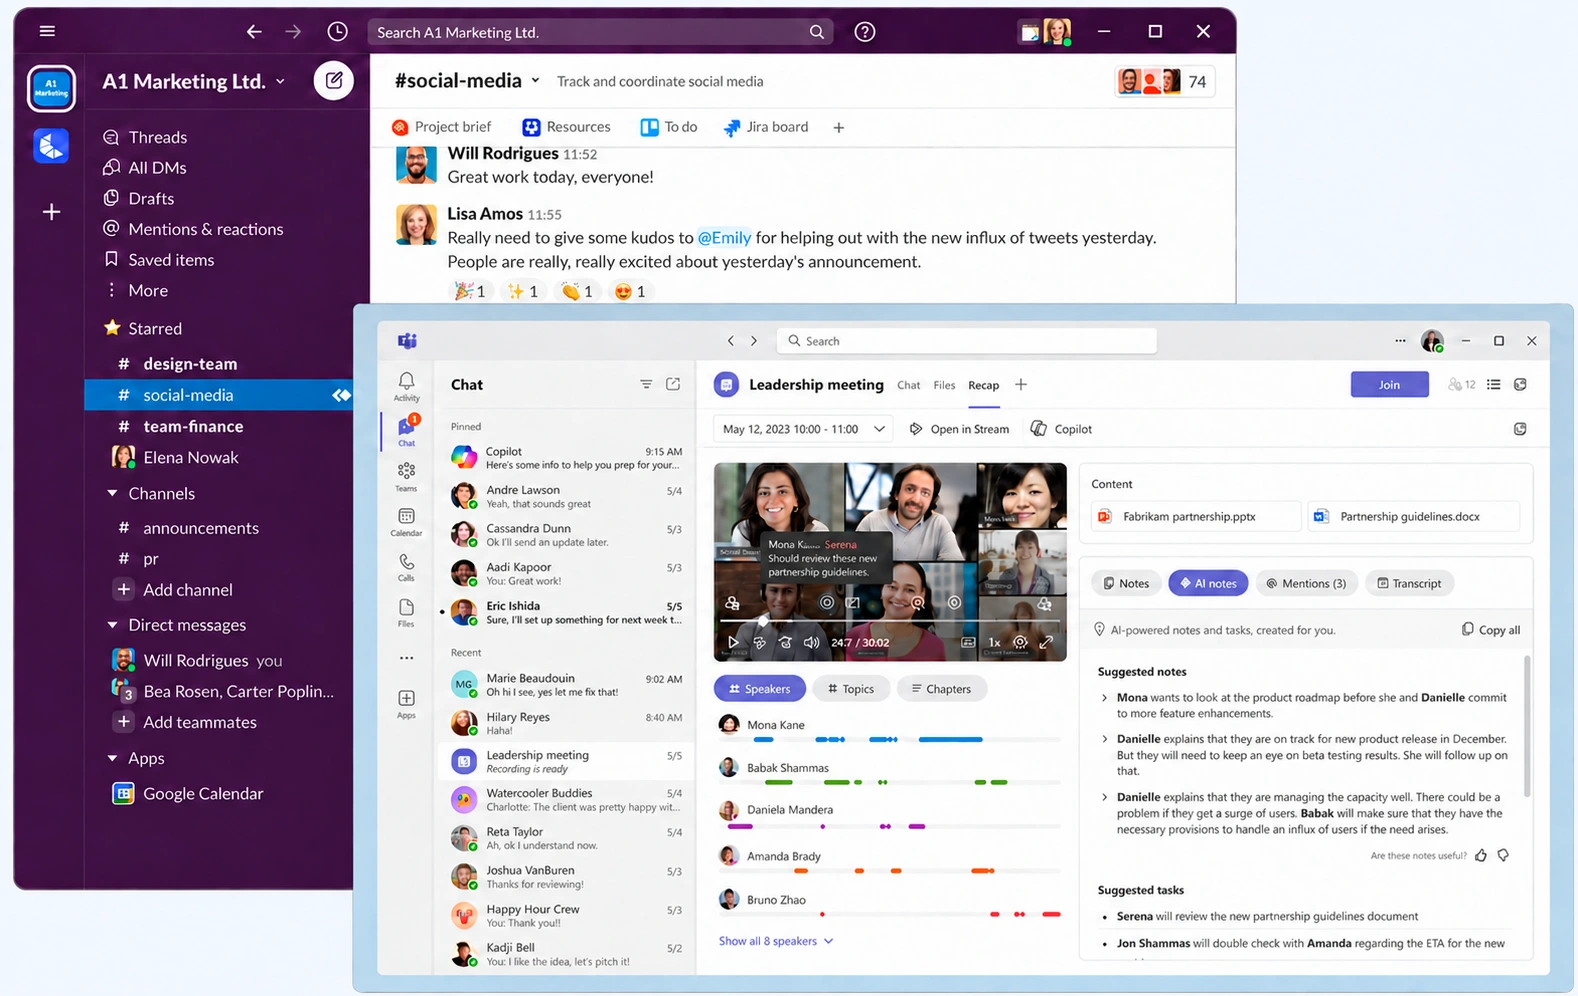Viewport: 1578px width, 996px height.
Task: Toggle the clapping hands reaction
Action: pos(577,291)
